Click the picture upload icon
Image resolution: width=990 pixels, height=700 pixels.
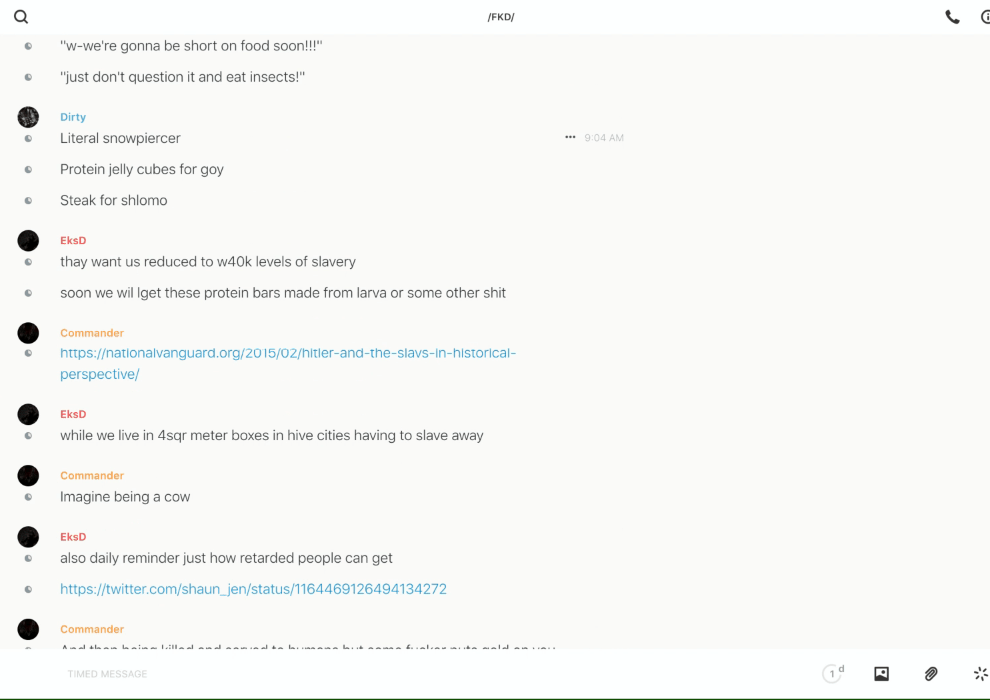click(x=881, y=674)
